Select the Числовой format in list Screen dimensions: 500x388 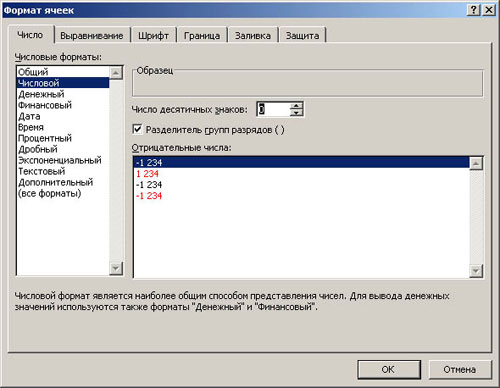[63, 83]
